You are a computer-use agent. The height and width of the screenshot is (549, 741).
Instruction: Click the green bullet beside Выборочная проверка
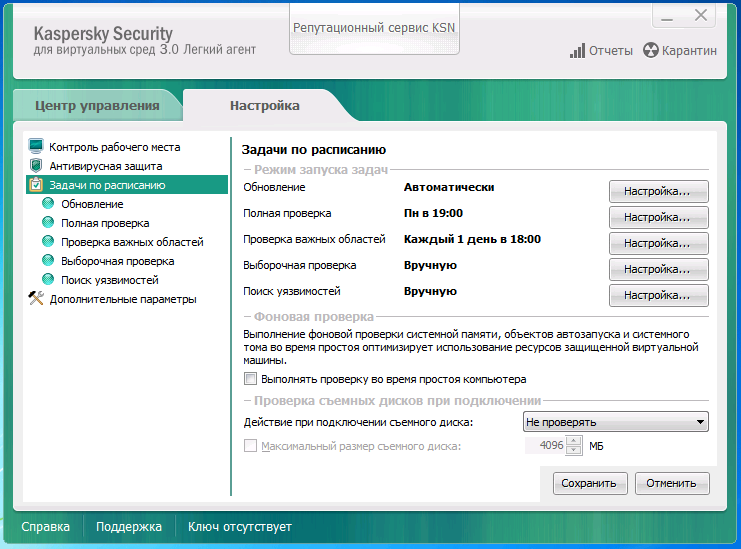48,260
